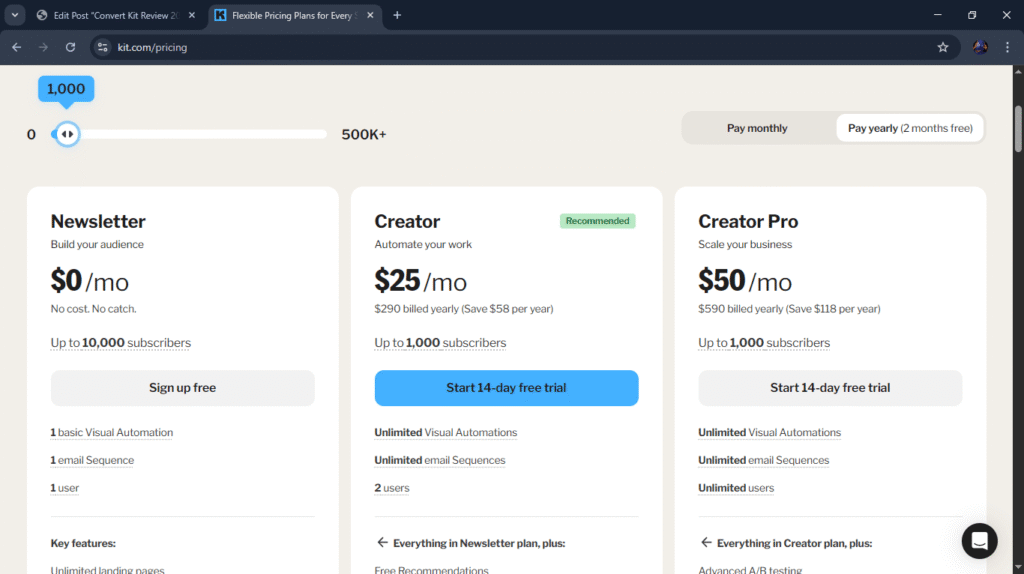Click left arrow beside 'Everything in Creator plan'

click(x=706, y=542)
